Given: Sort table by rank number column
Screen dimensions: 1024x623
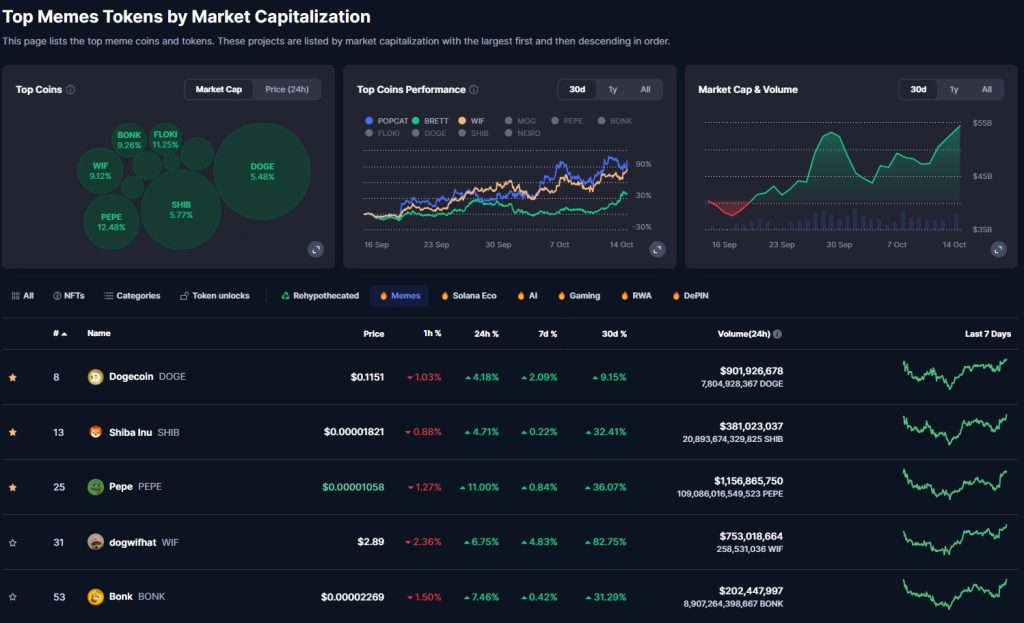Looking at the screenshot, I should (59, 334).
